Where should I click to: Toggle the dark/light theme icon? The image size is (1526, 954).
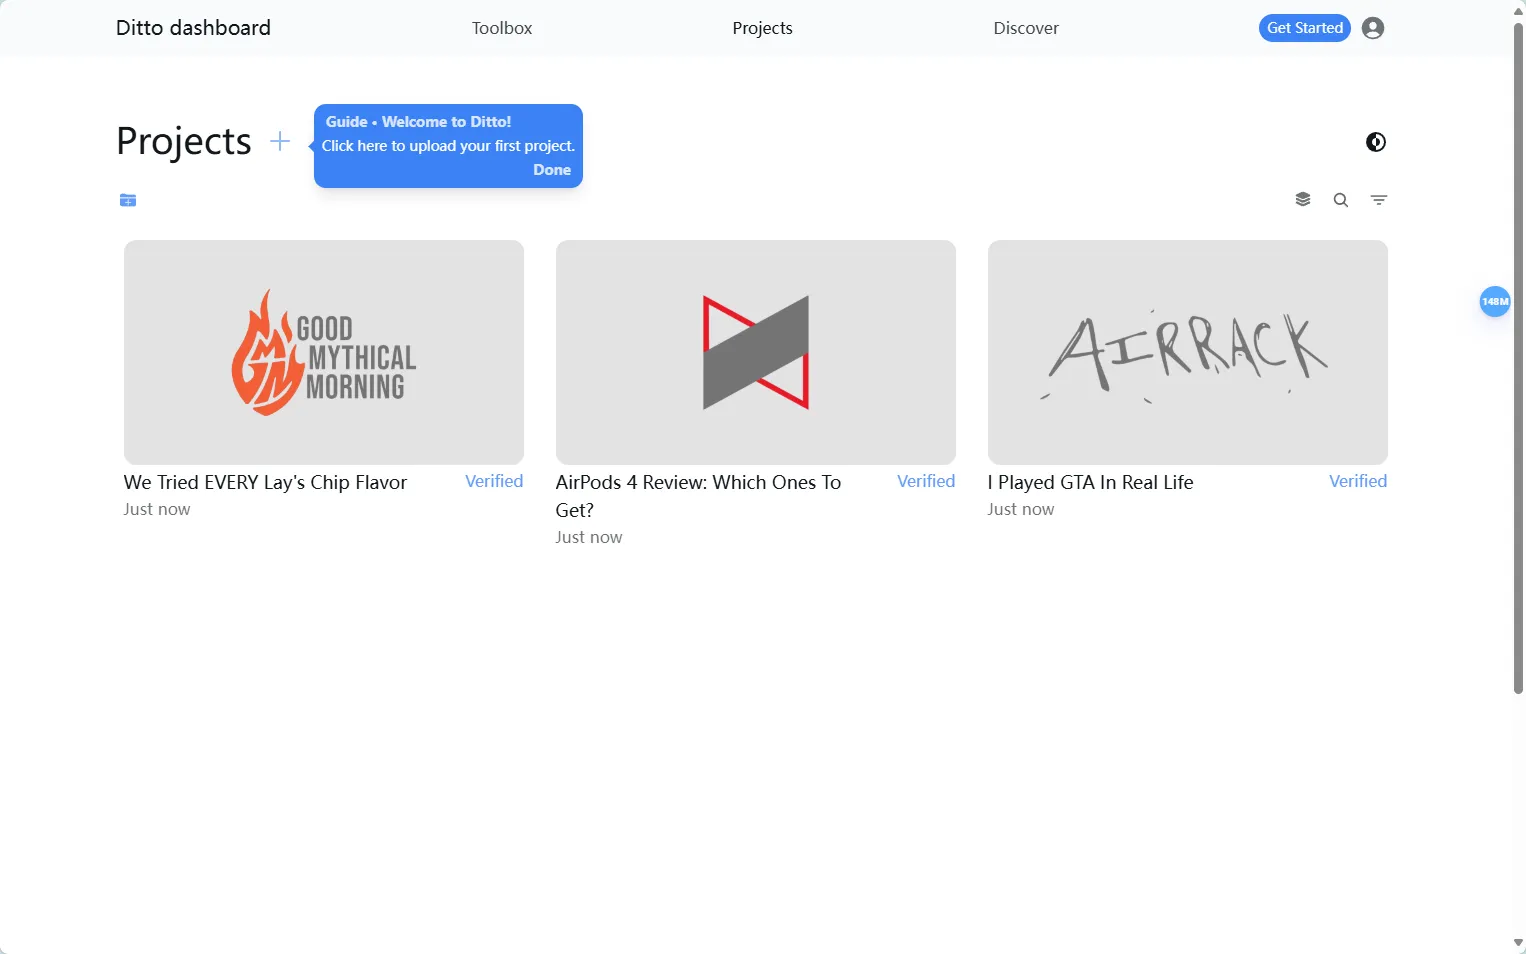1376,142
